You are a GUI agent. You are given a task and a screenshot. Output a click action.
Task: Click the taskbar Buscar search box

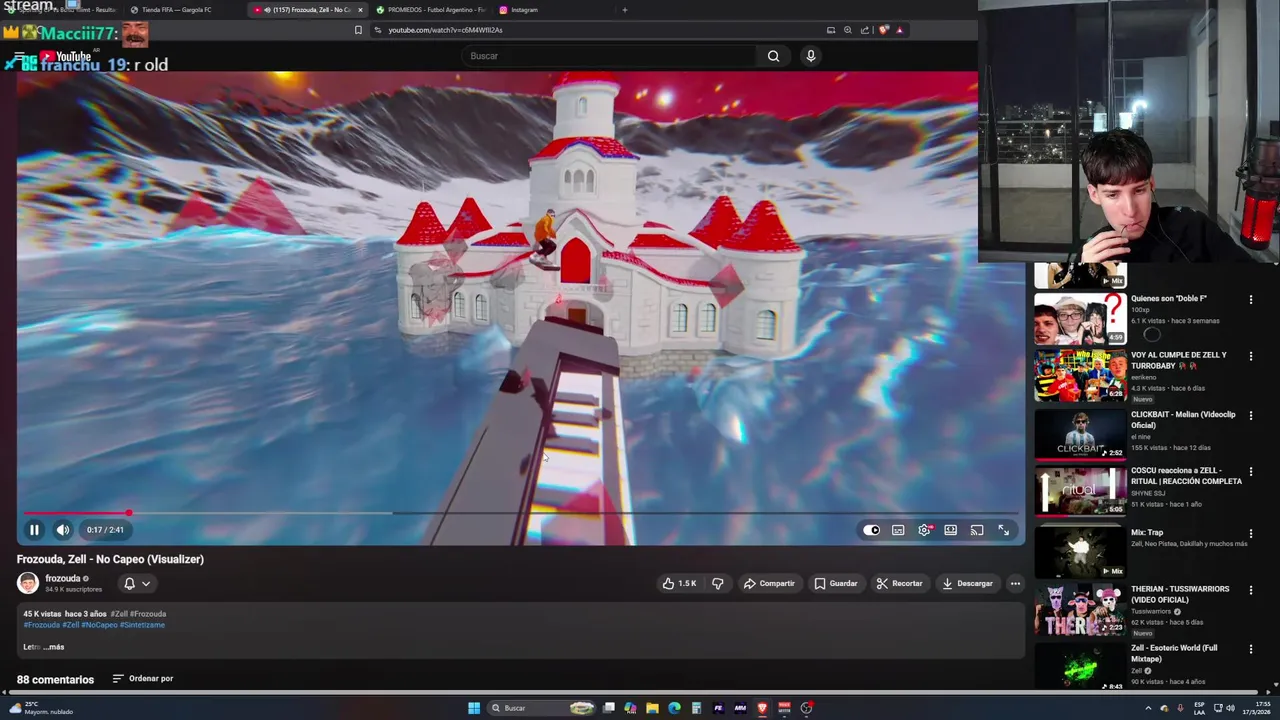click(x=541, y=708)
